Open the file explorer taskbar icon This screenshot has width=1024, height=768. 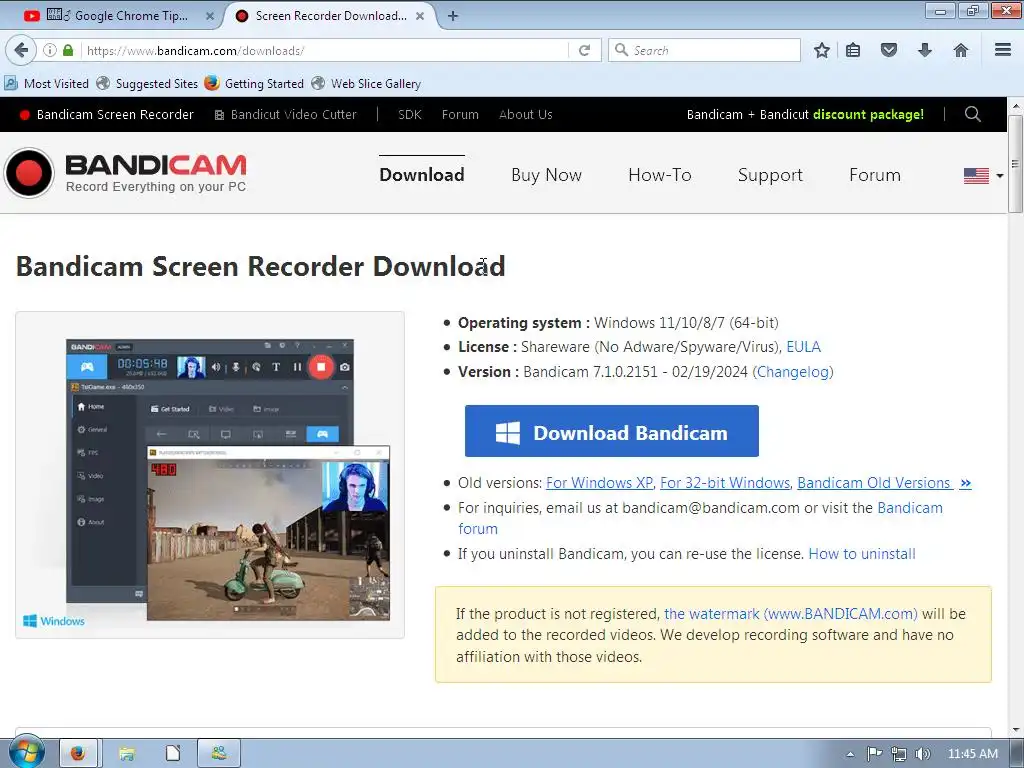127,753
